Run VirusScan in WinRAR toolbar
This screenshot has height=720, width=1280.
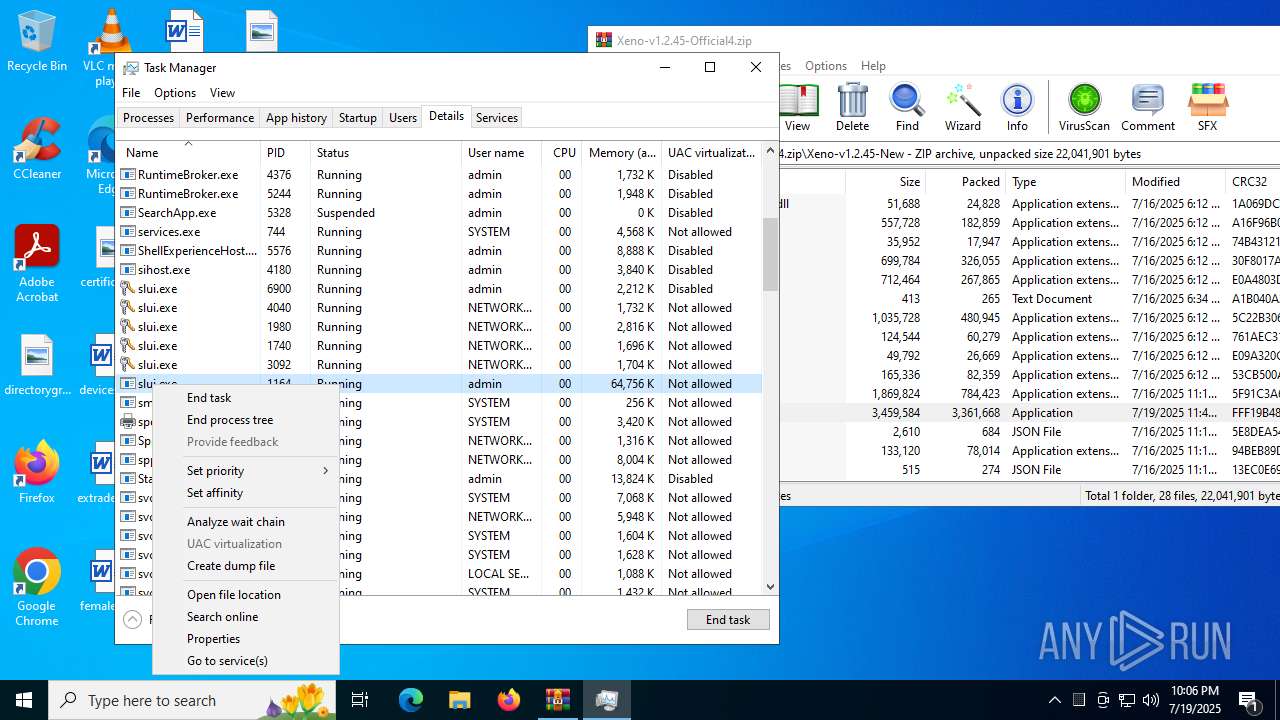(1084, 108)
